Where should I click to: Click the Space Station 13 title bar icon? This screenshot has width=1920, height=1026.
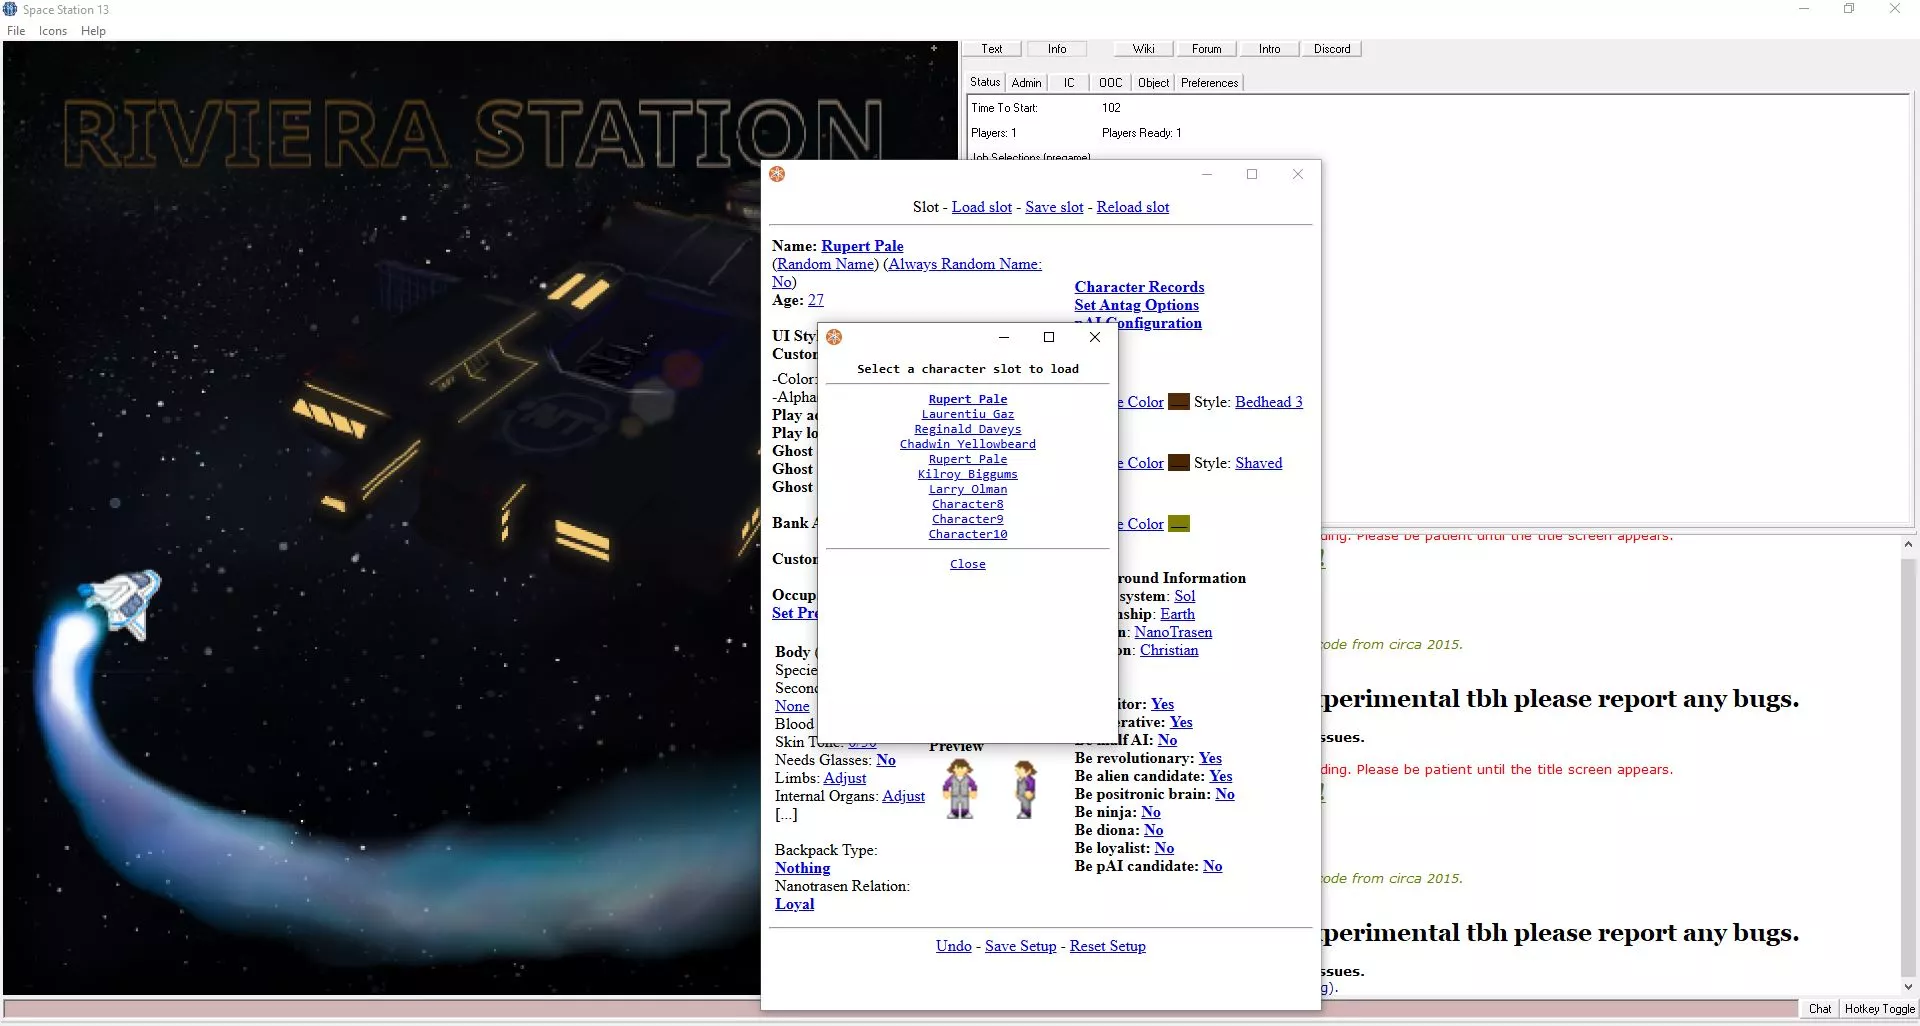click(10, 9)
